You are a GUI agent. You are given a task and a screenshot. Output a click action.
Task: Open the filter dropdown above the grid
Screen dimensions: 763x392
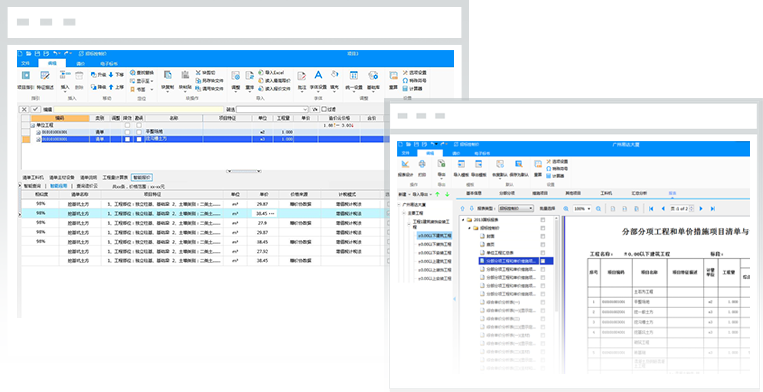click(272, 109)
